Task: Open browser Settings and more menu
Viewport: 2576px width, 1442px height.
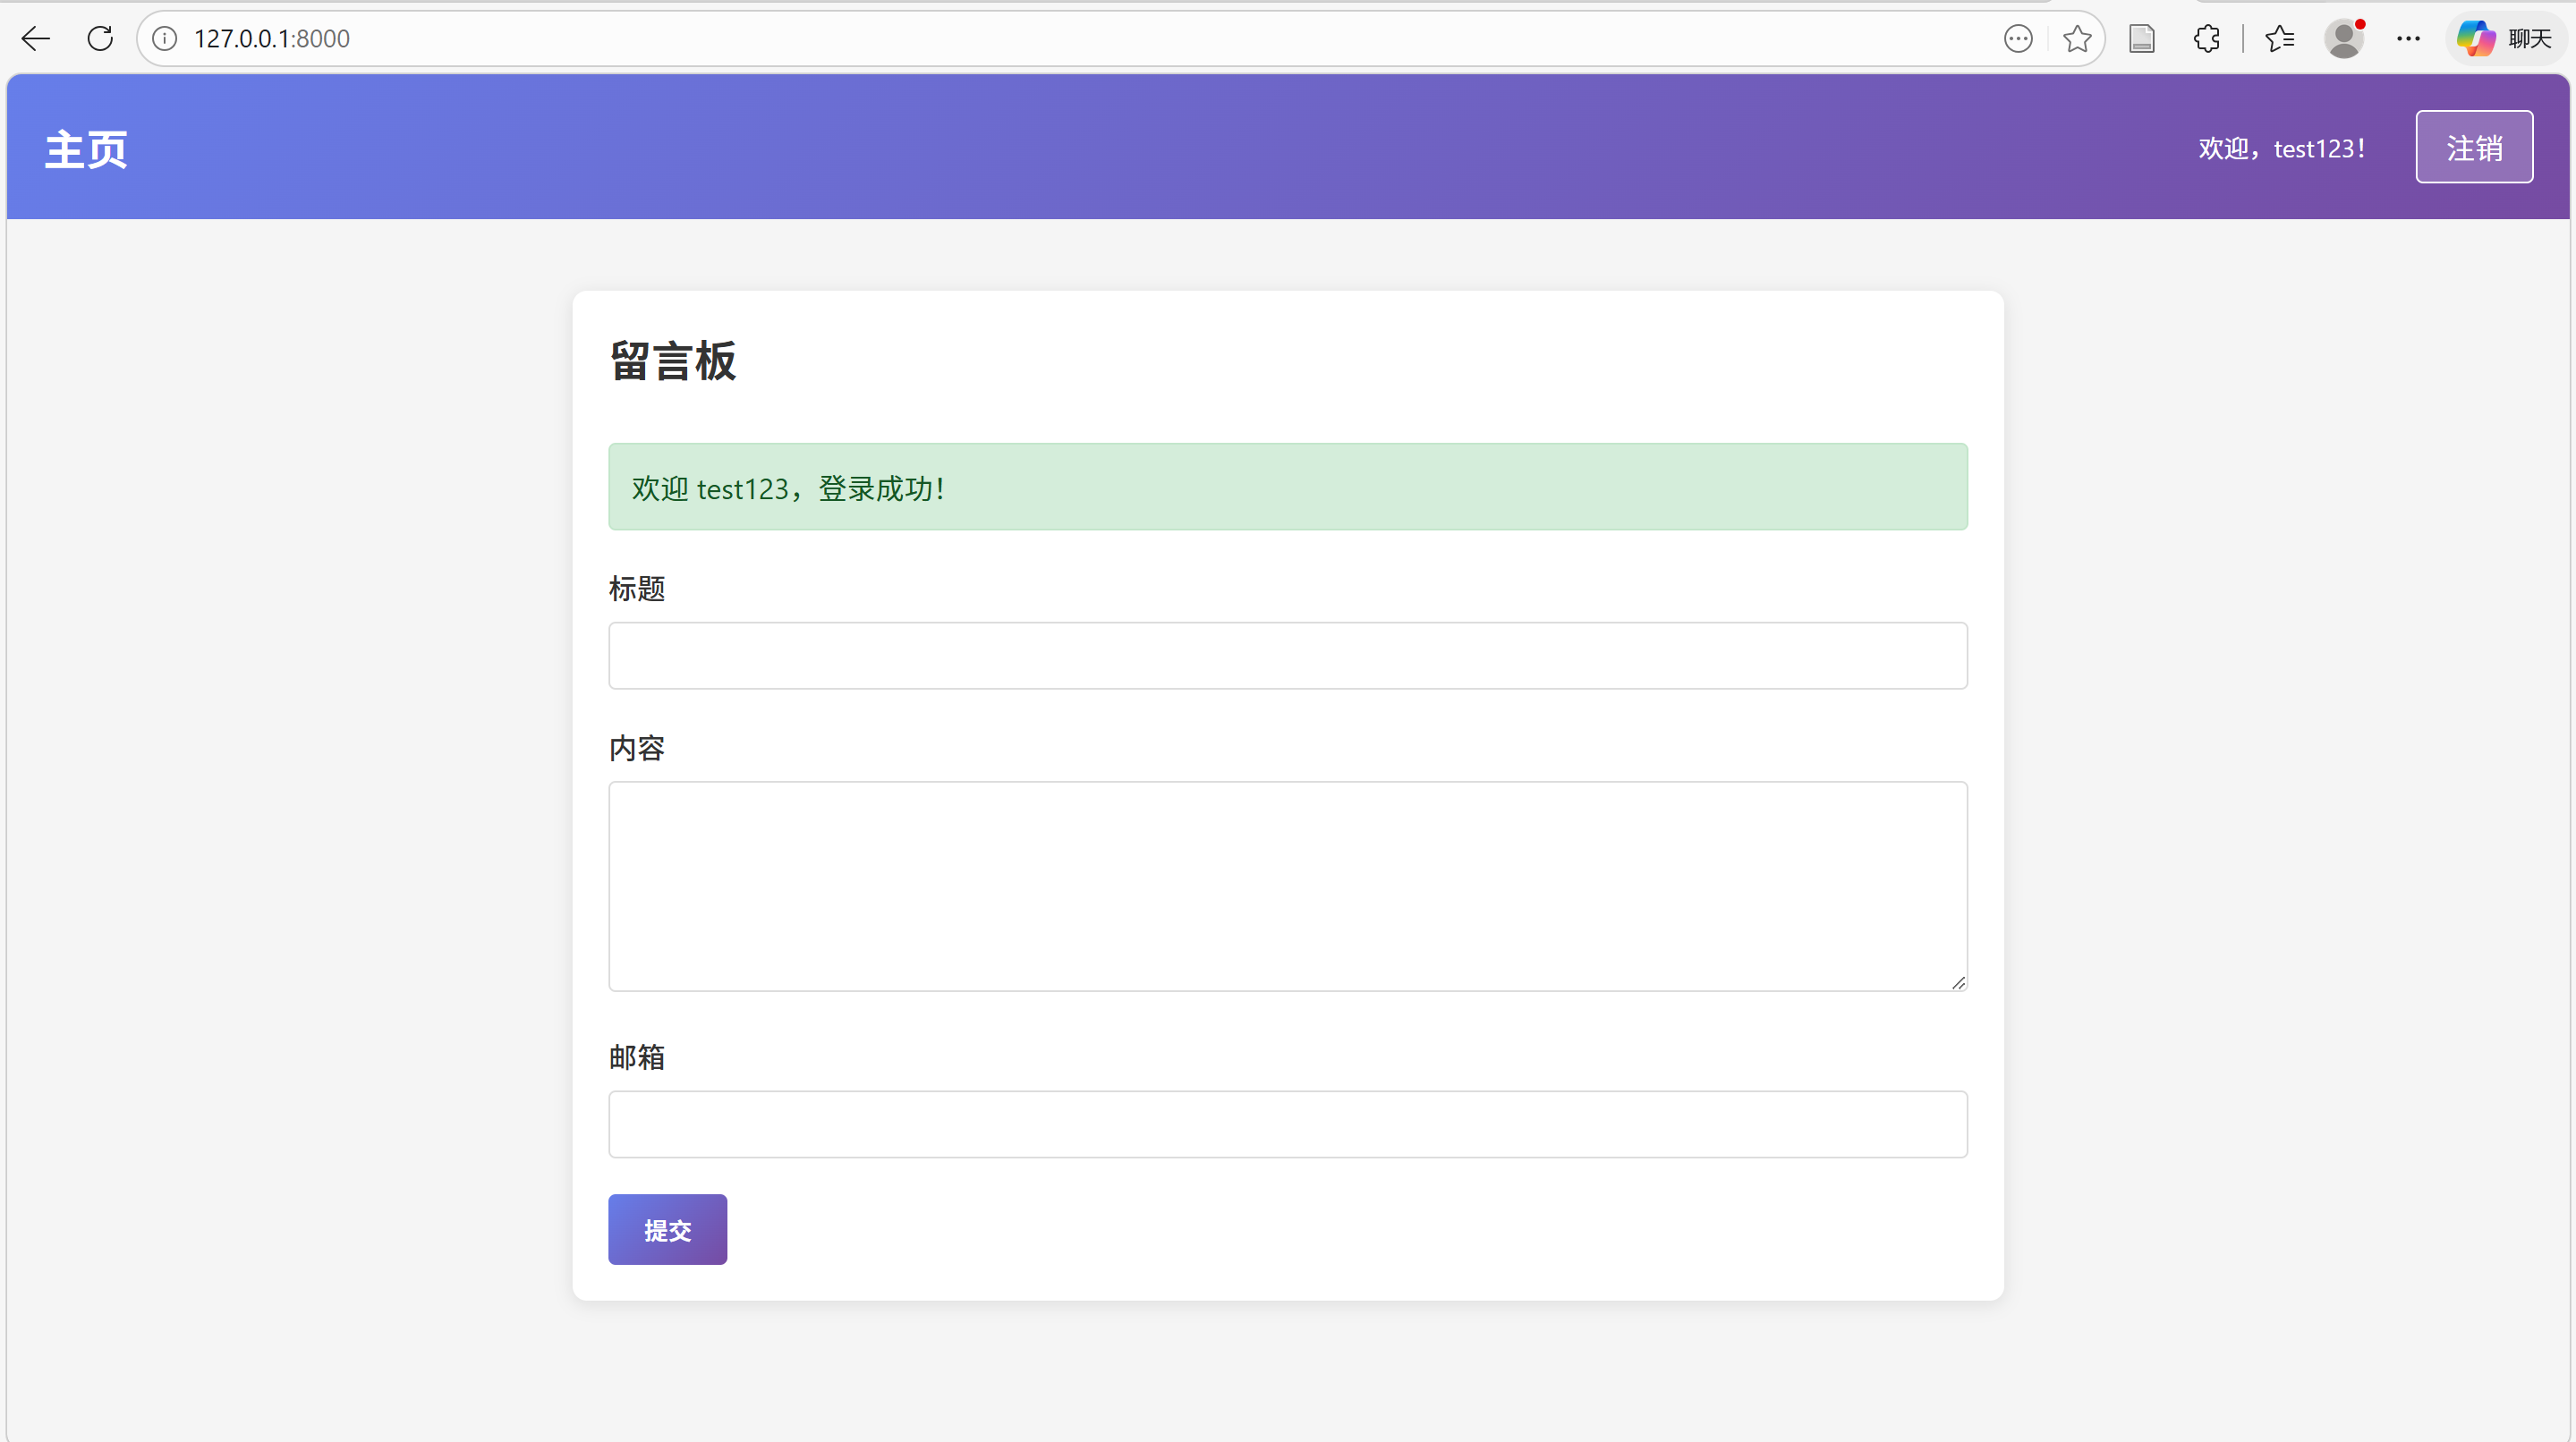Action: click(x=2408, y=39)
